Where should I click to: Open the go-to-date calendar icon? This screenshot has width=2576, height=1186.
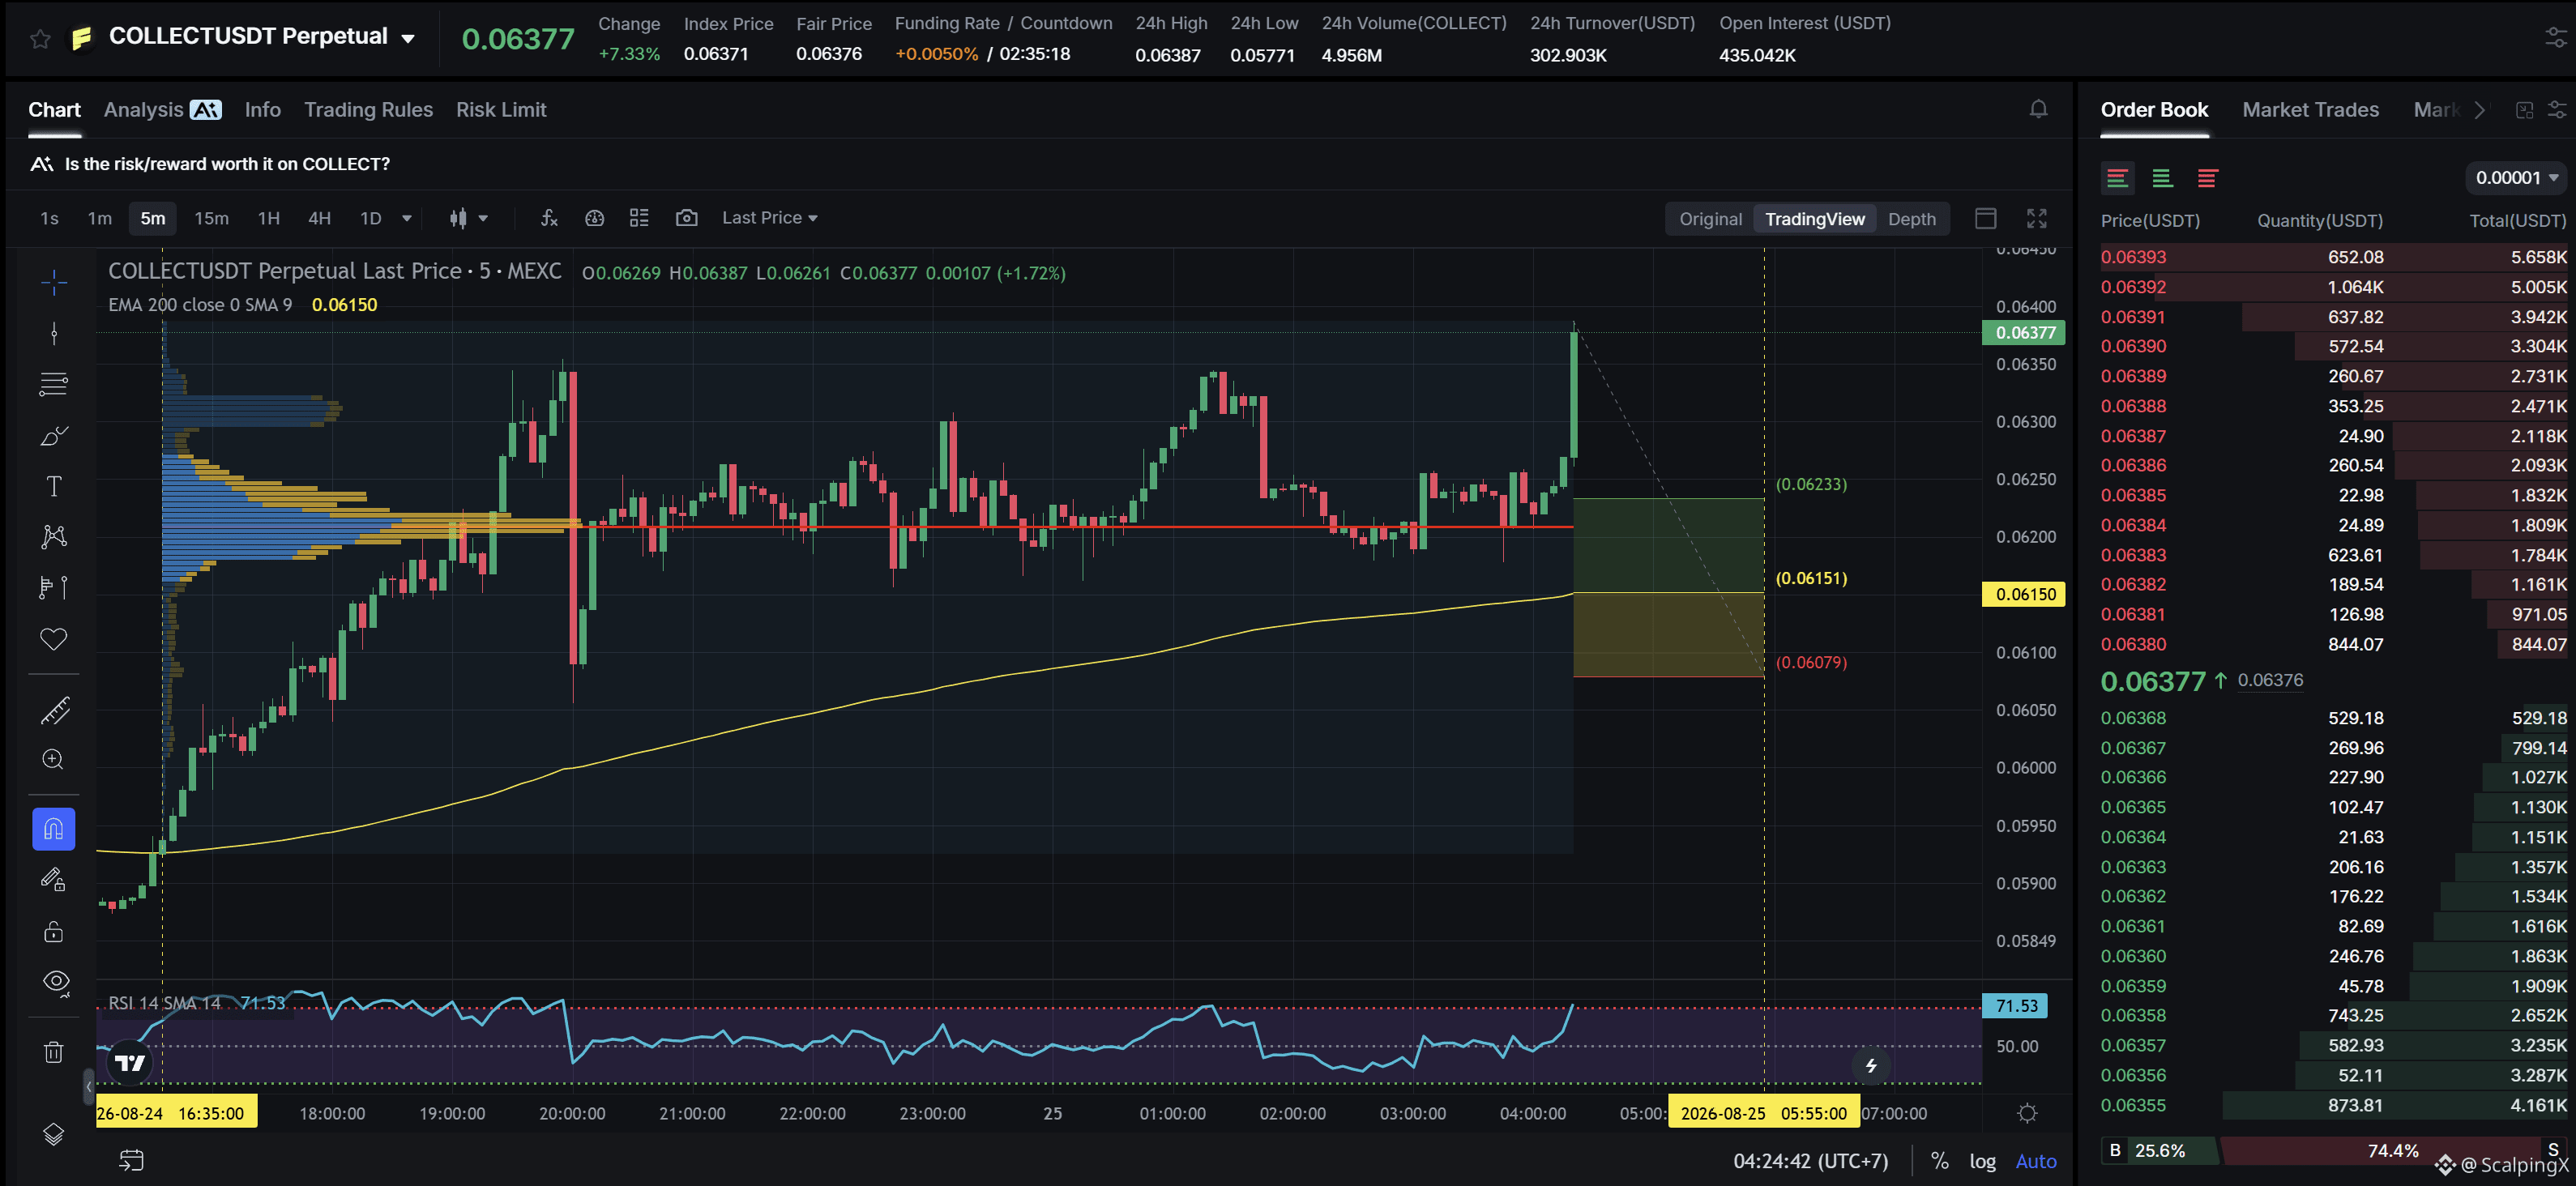131,1160
